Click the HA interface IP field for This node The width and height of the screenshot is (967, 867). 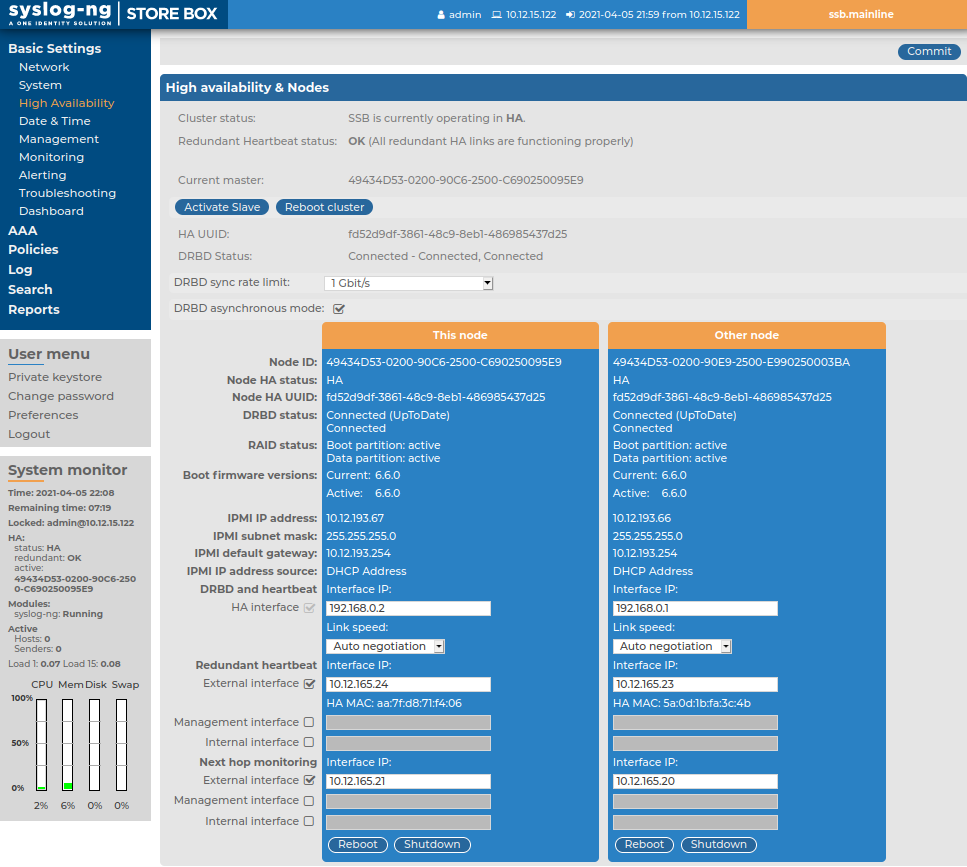click(x=408, y=608)
